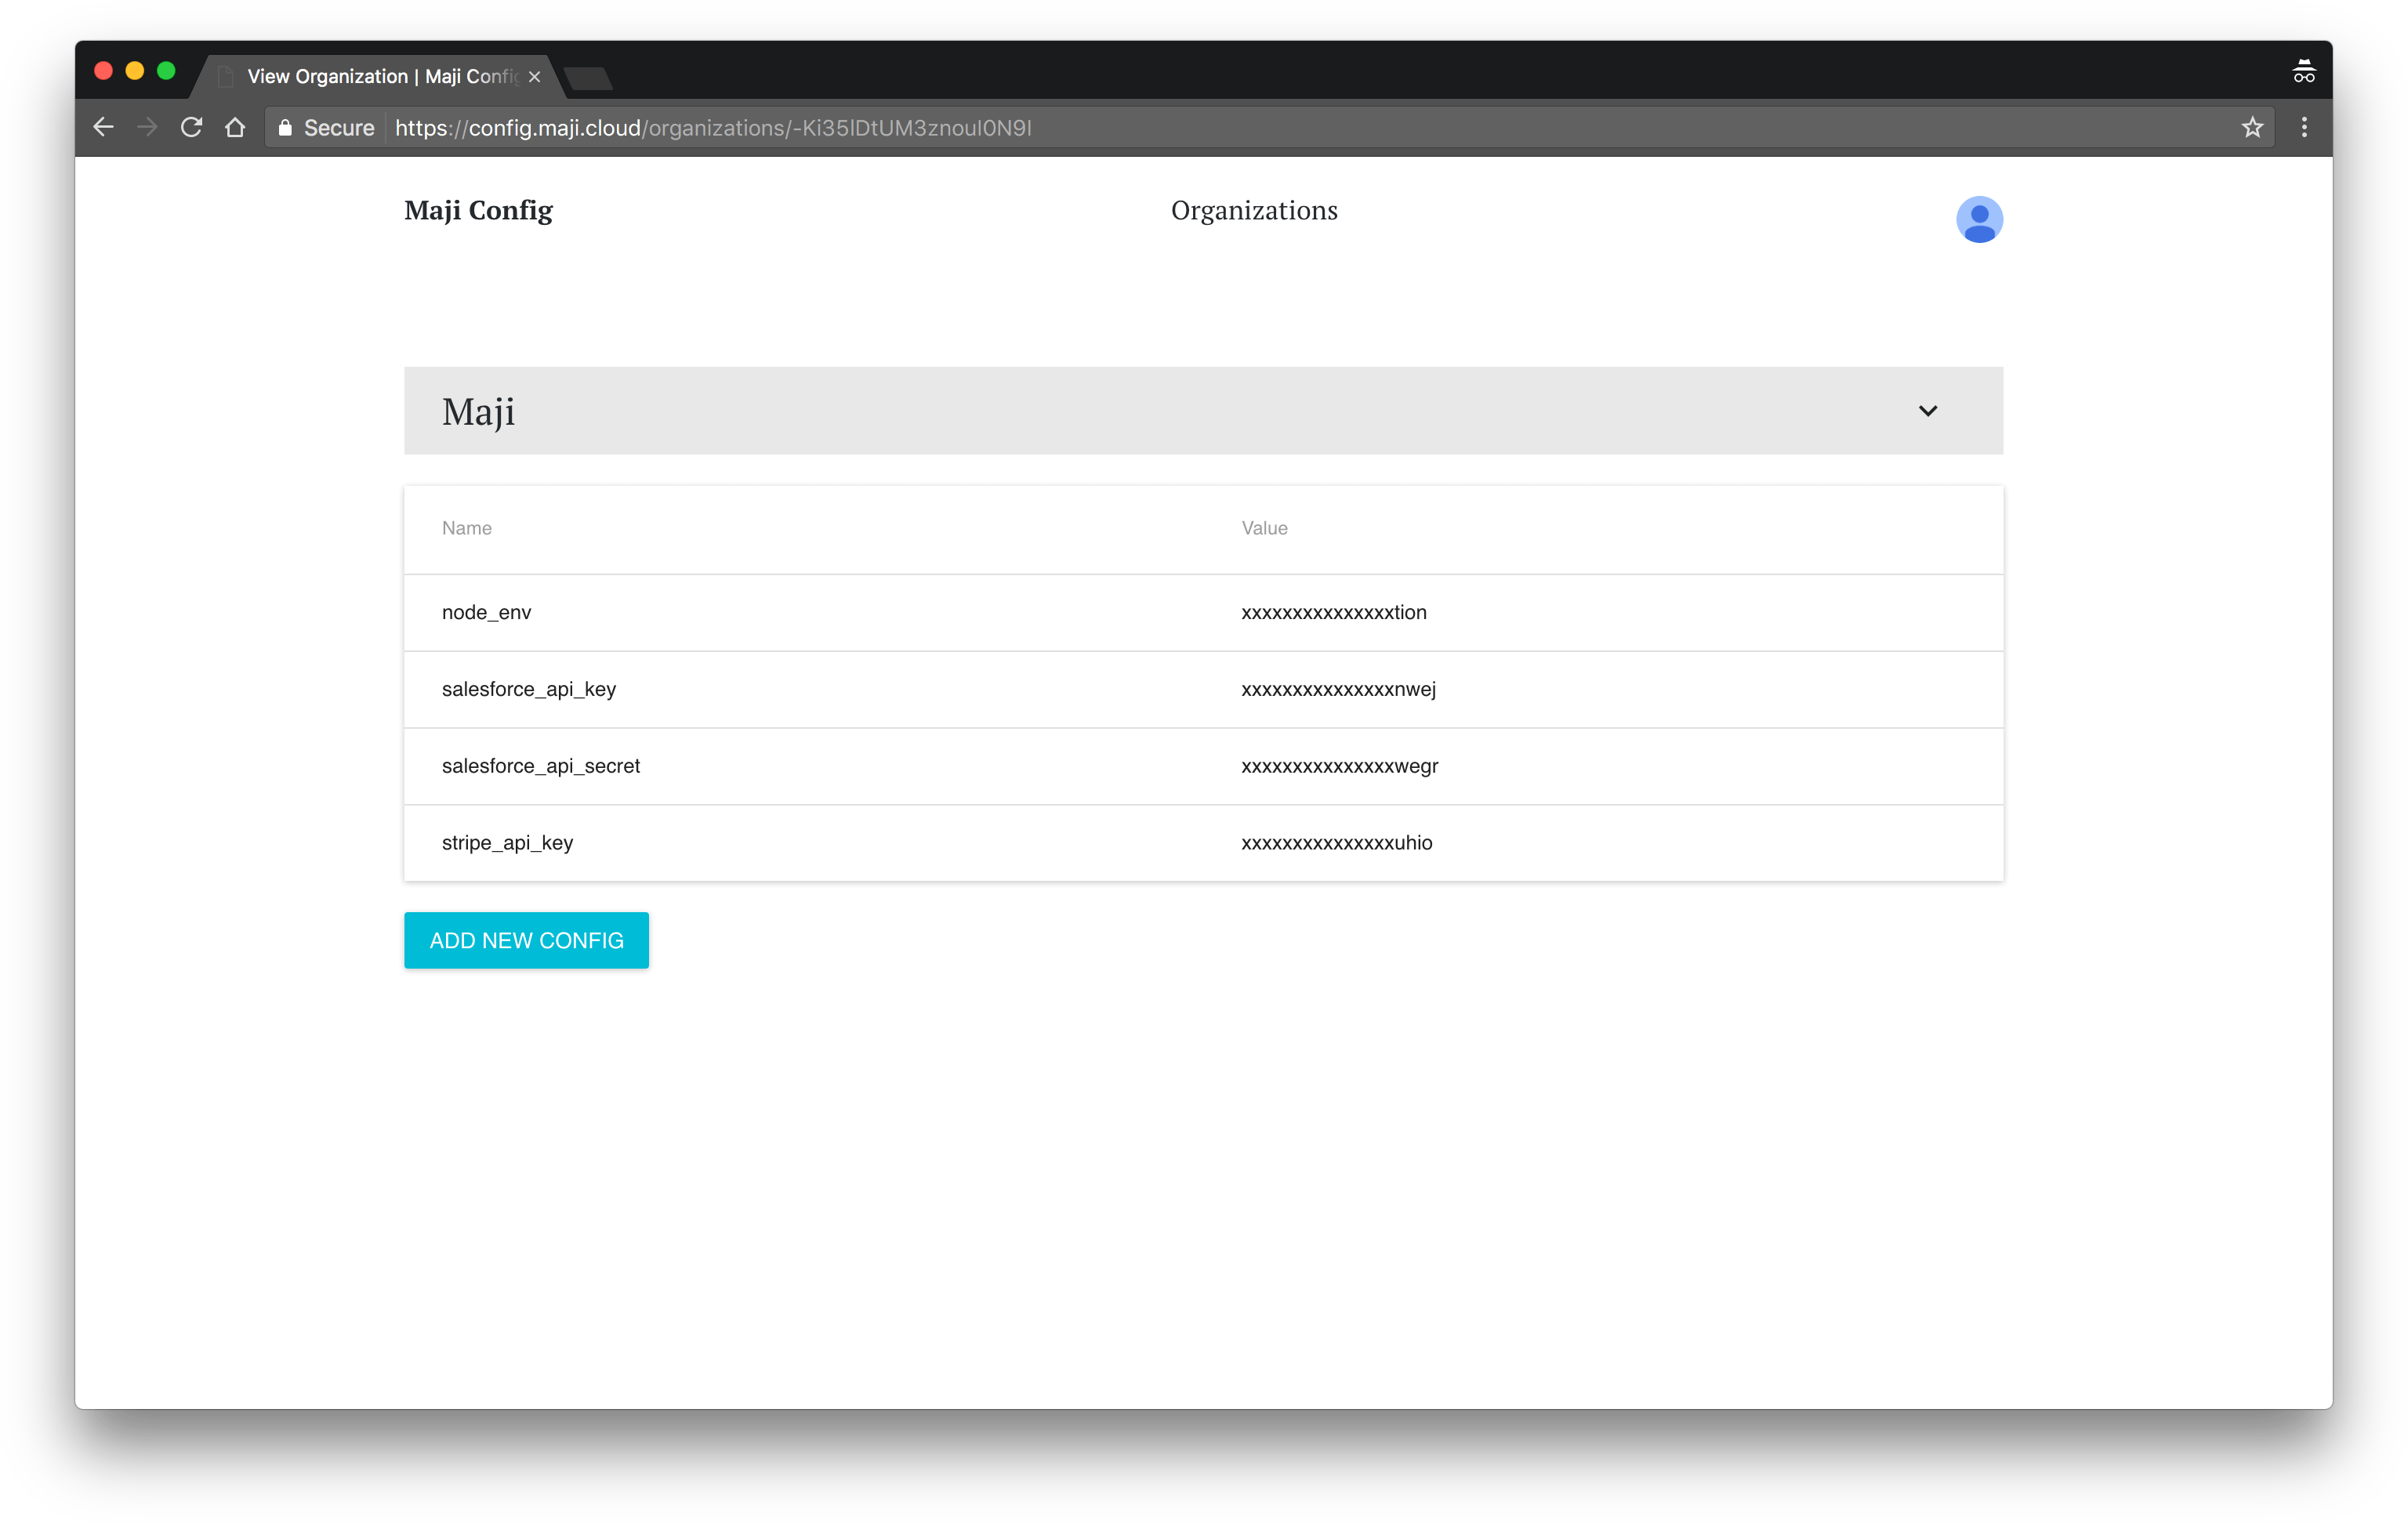Close the View Organization browser tab
Image resolution: width=2408 pixels, height=1525 pixels.
(534, 76)
